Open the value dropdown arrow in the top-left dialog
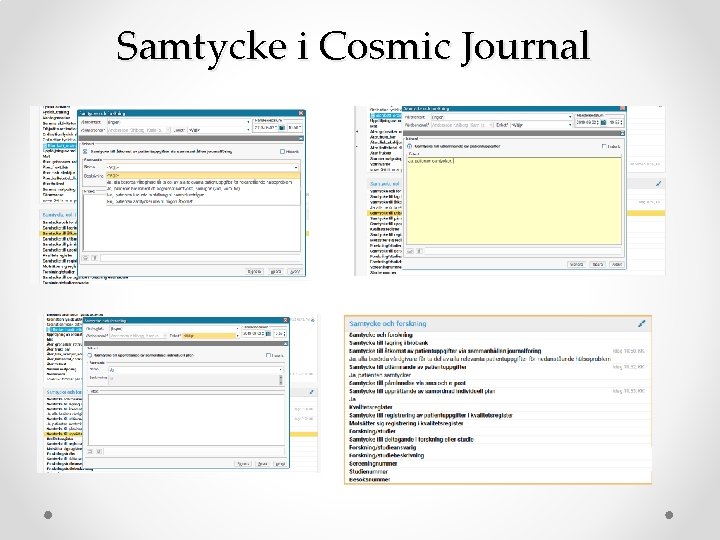 click(x=296, y=168)
